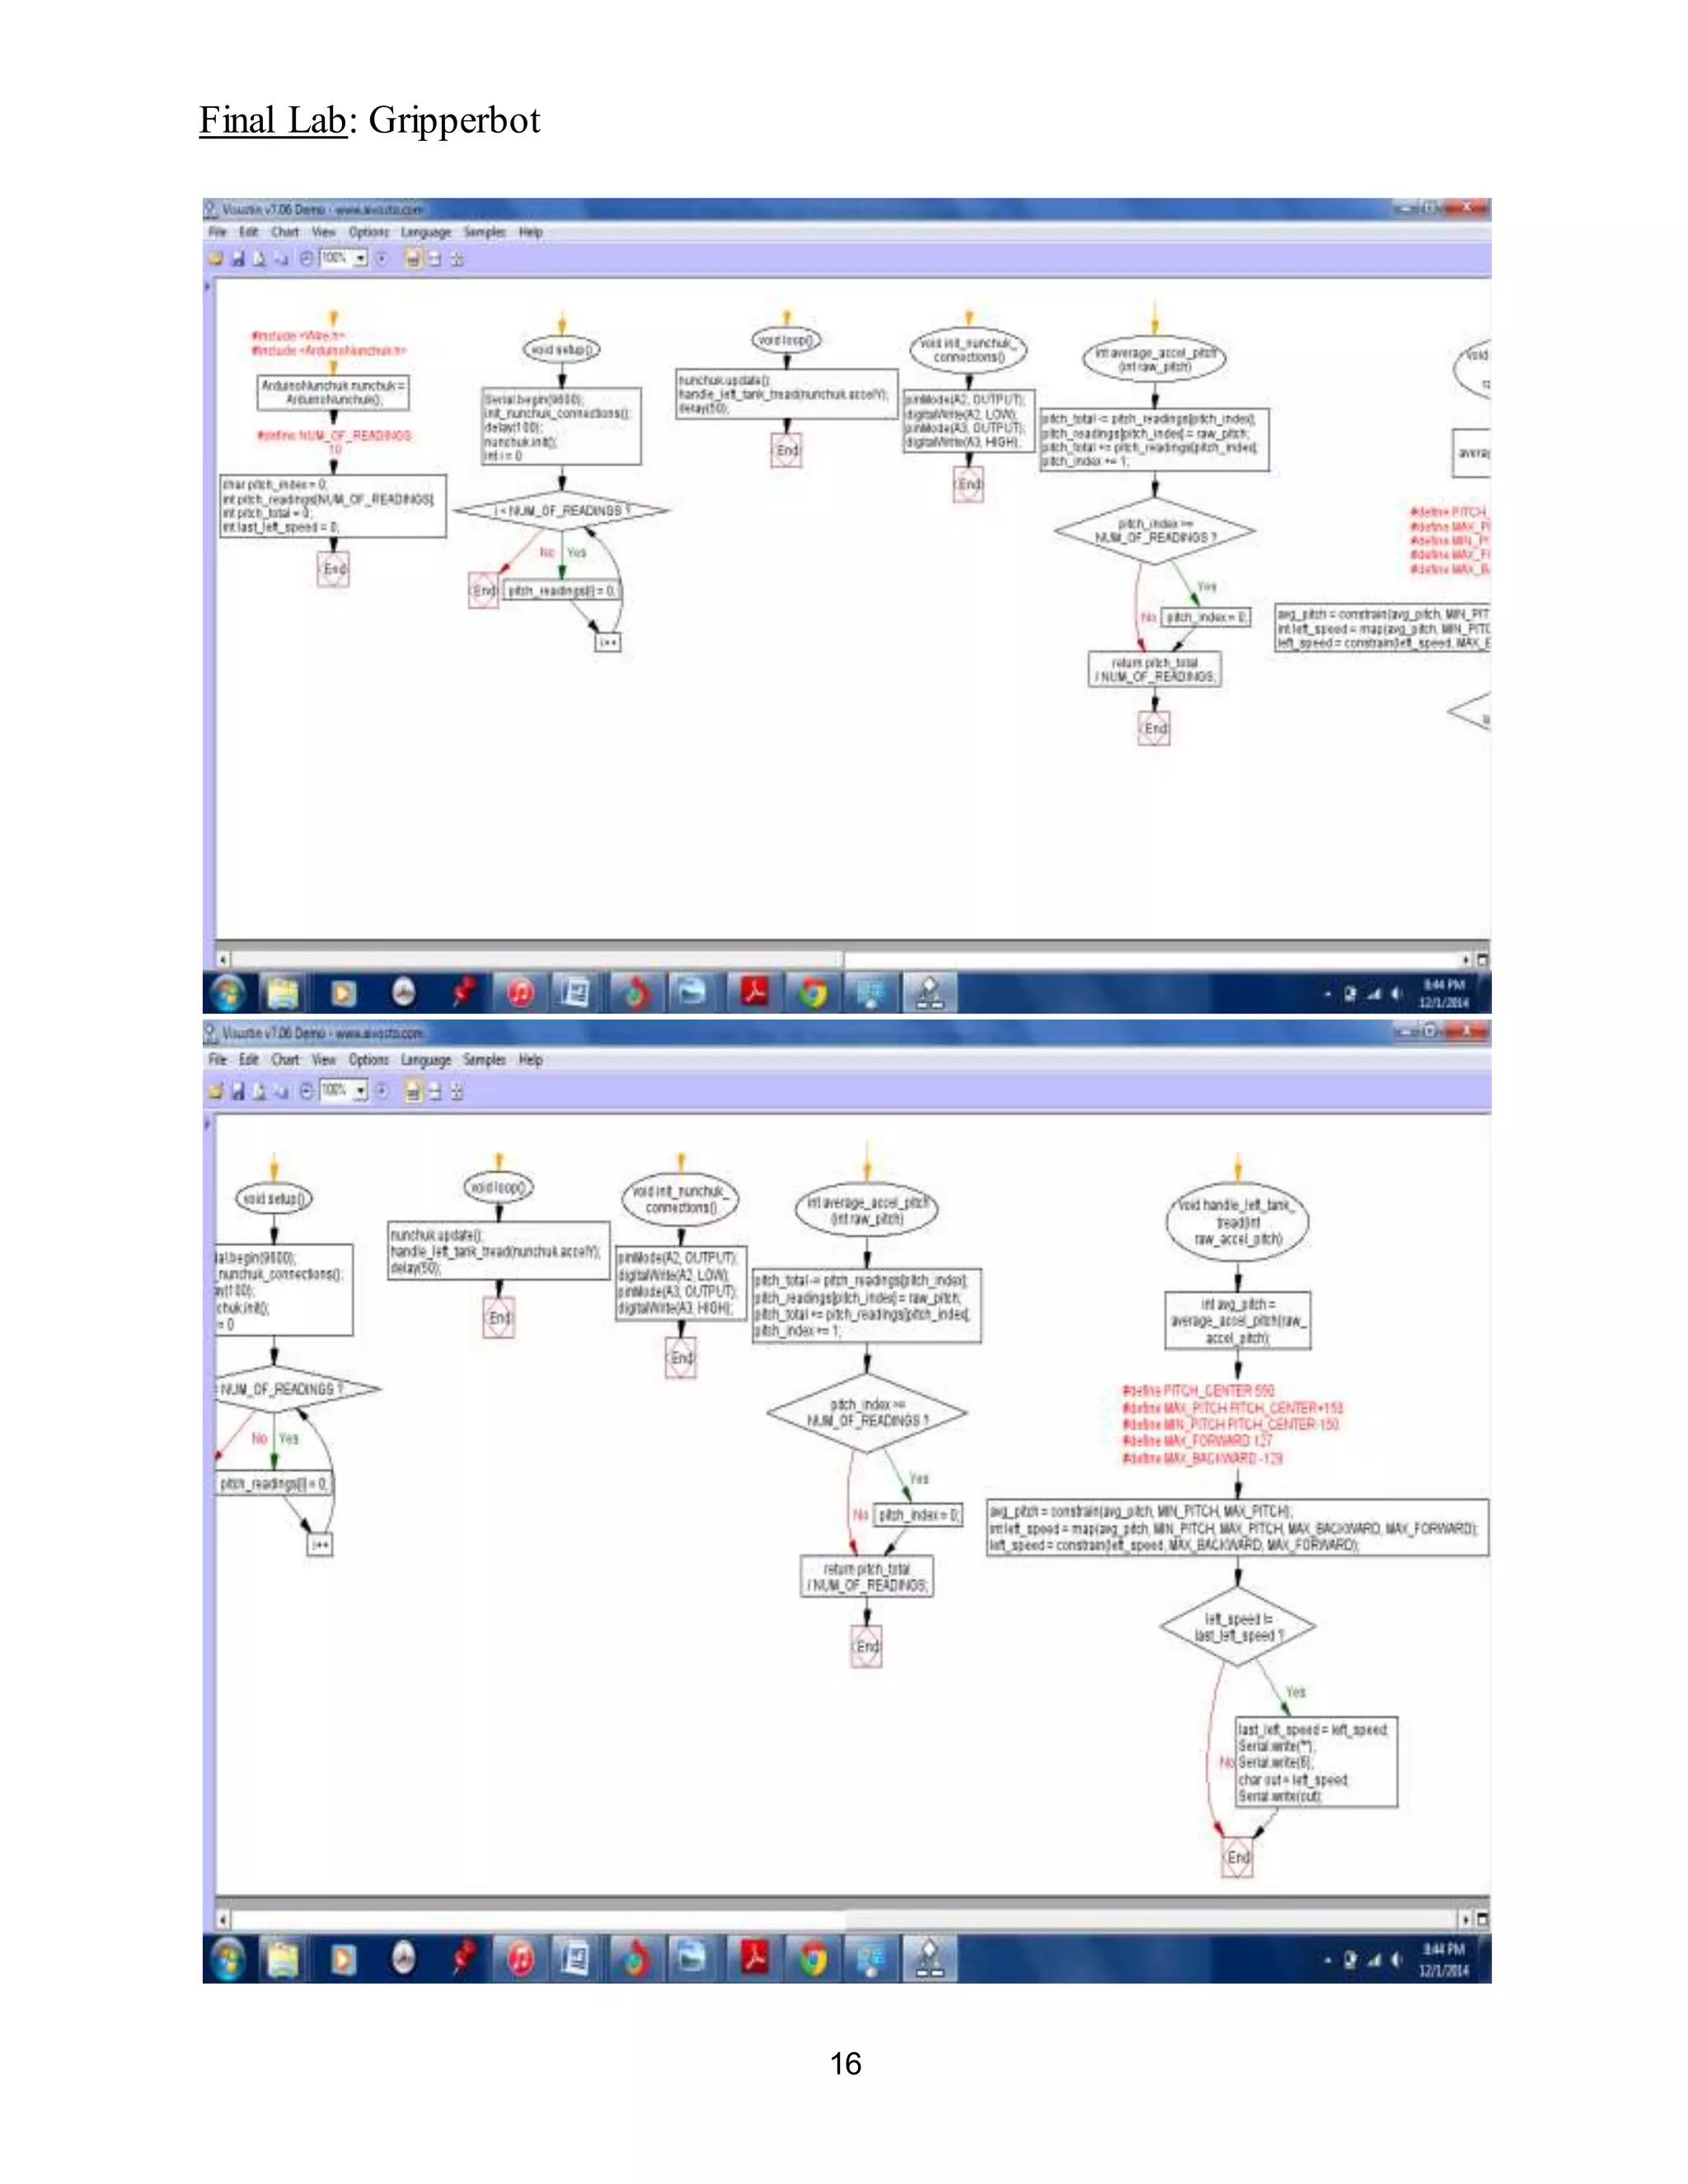Open the Chart menu in upper window
This screenshot has height=2184, width=1688.
pyautogui.click(x=285, y=232)
